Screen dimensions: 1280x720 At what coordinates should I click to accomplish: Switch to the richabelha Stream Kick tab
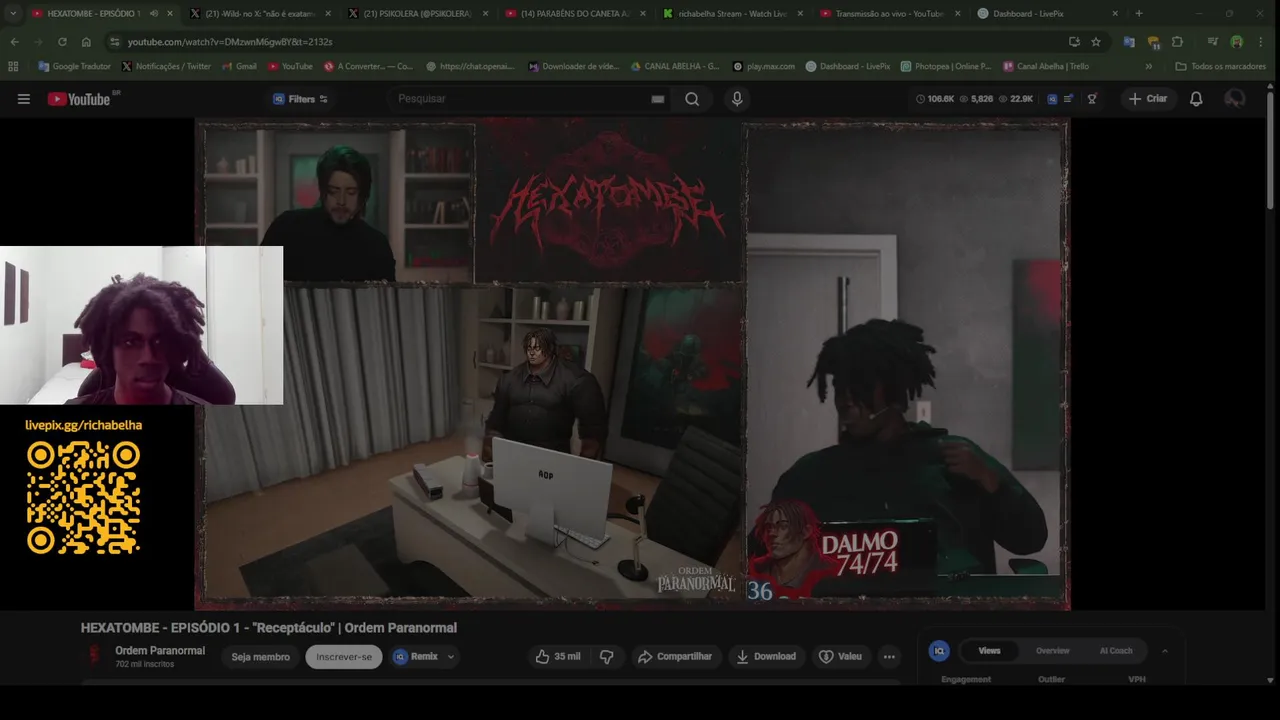734,14
